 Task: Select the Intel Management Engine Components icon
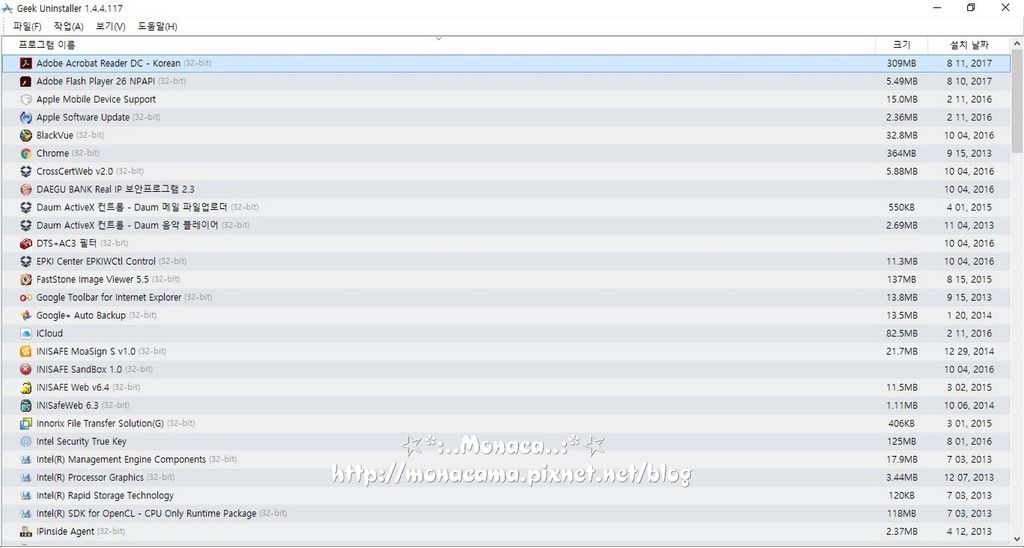[x=25, y=459]
